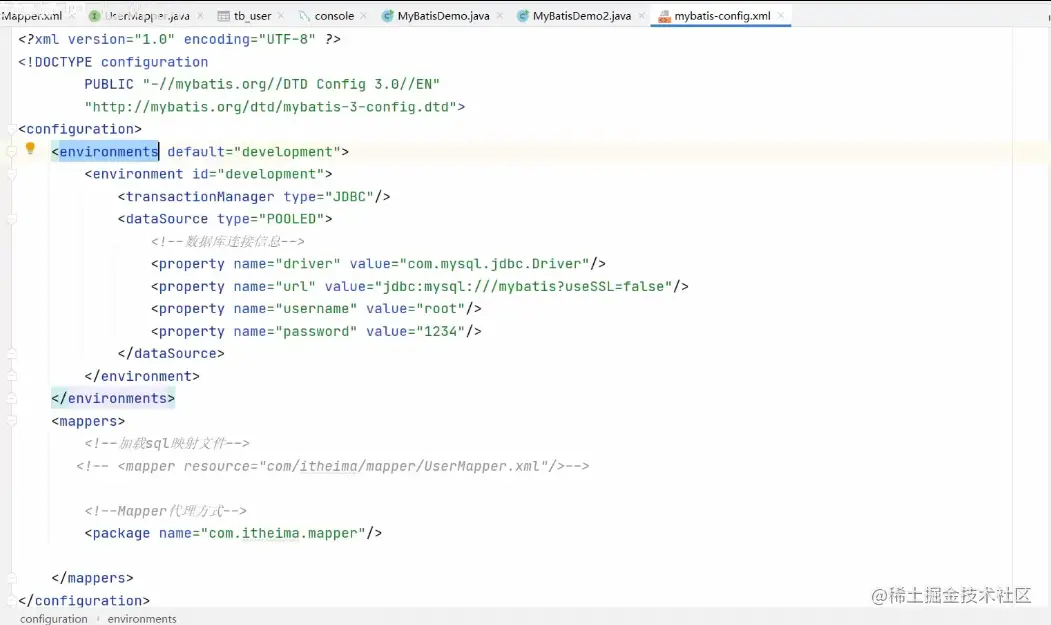Open the console tab

point(334,15)
